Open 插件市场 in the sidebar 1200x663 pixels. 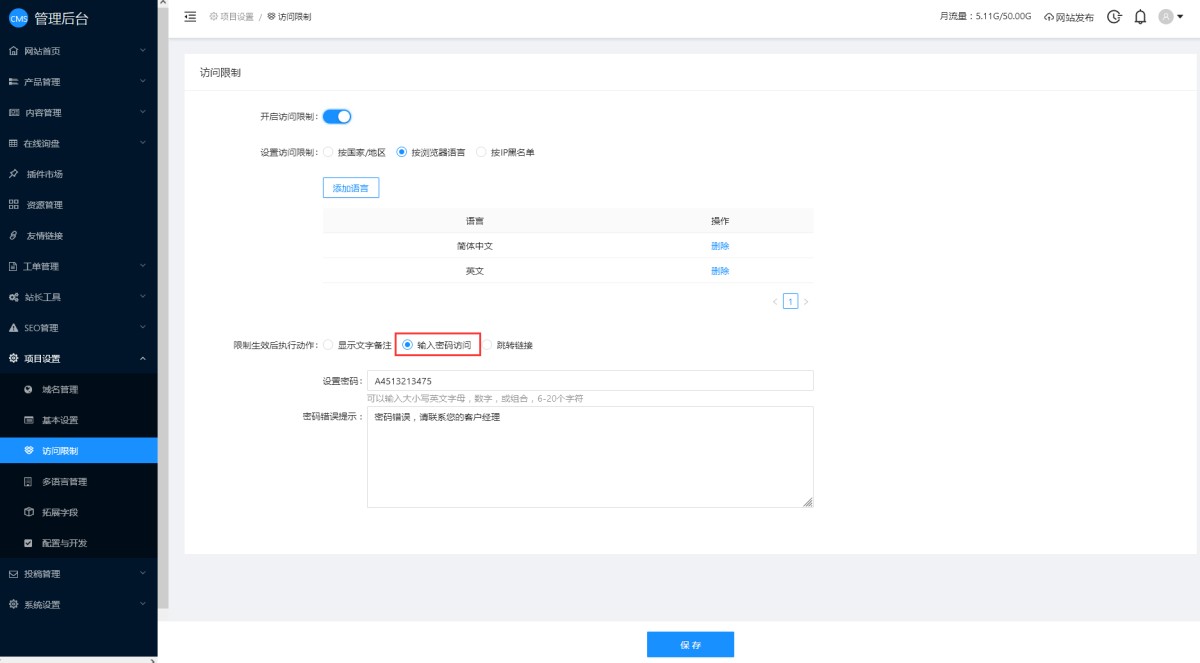click(x=44, y=174)
